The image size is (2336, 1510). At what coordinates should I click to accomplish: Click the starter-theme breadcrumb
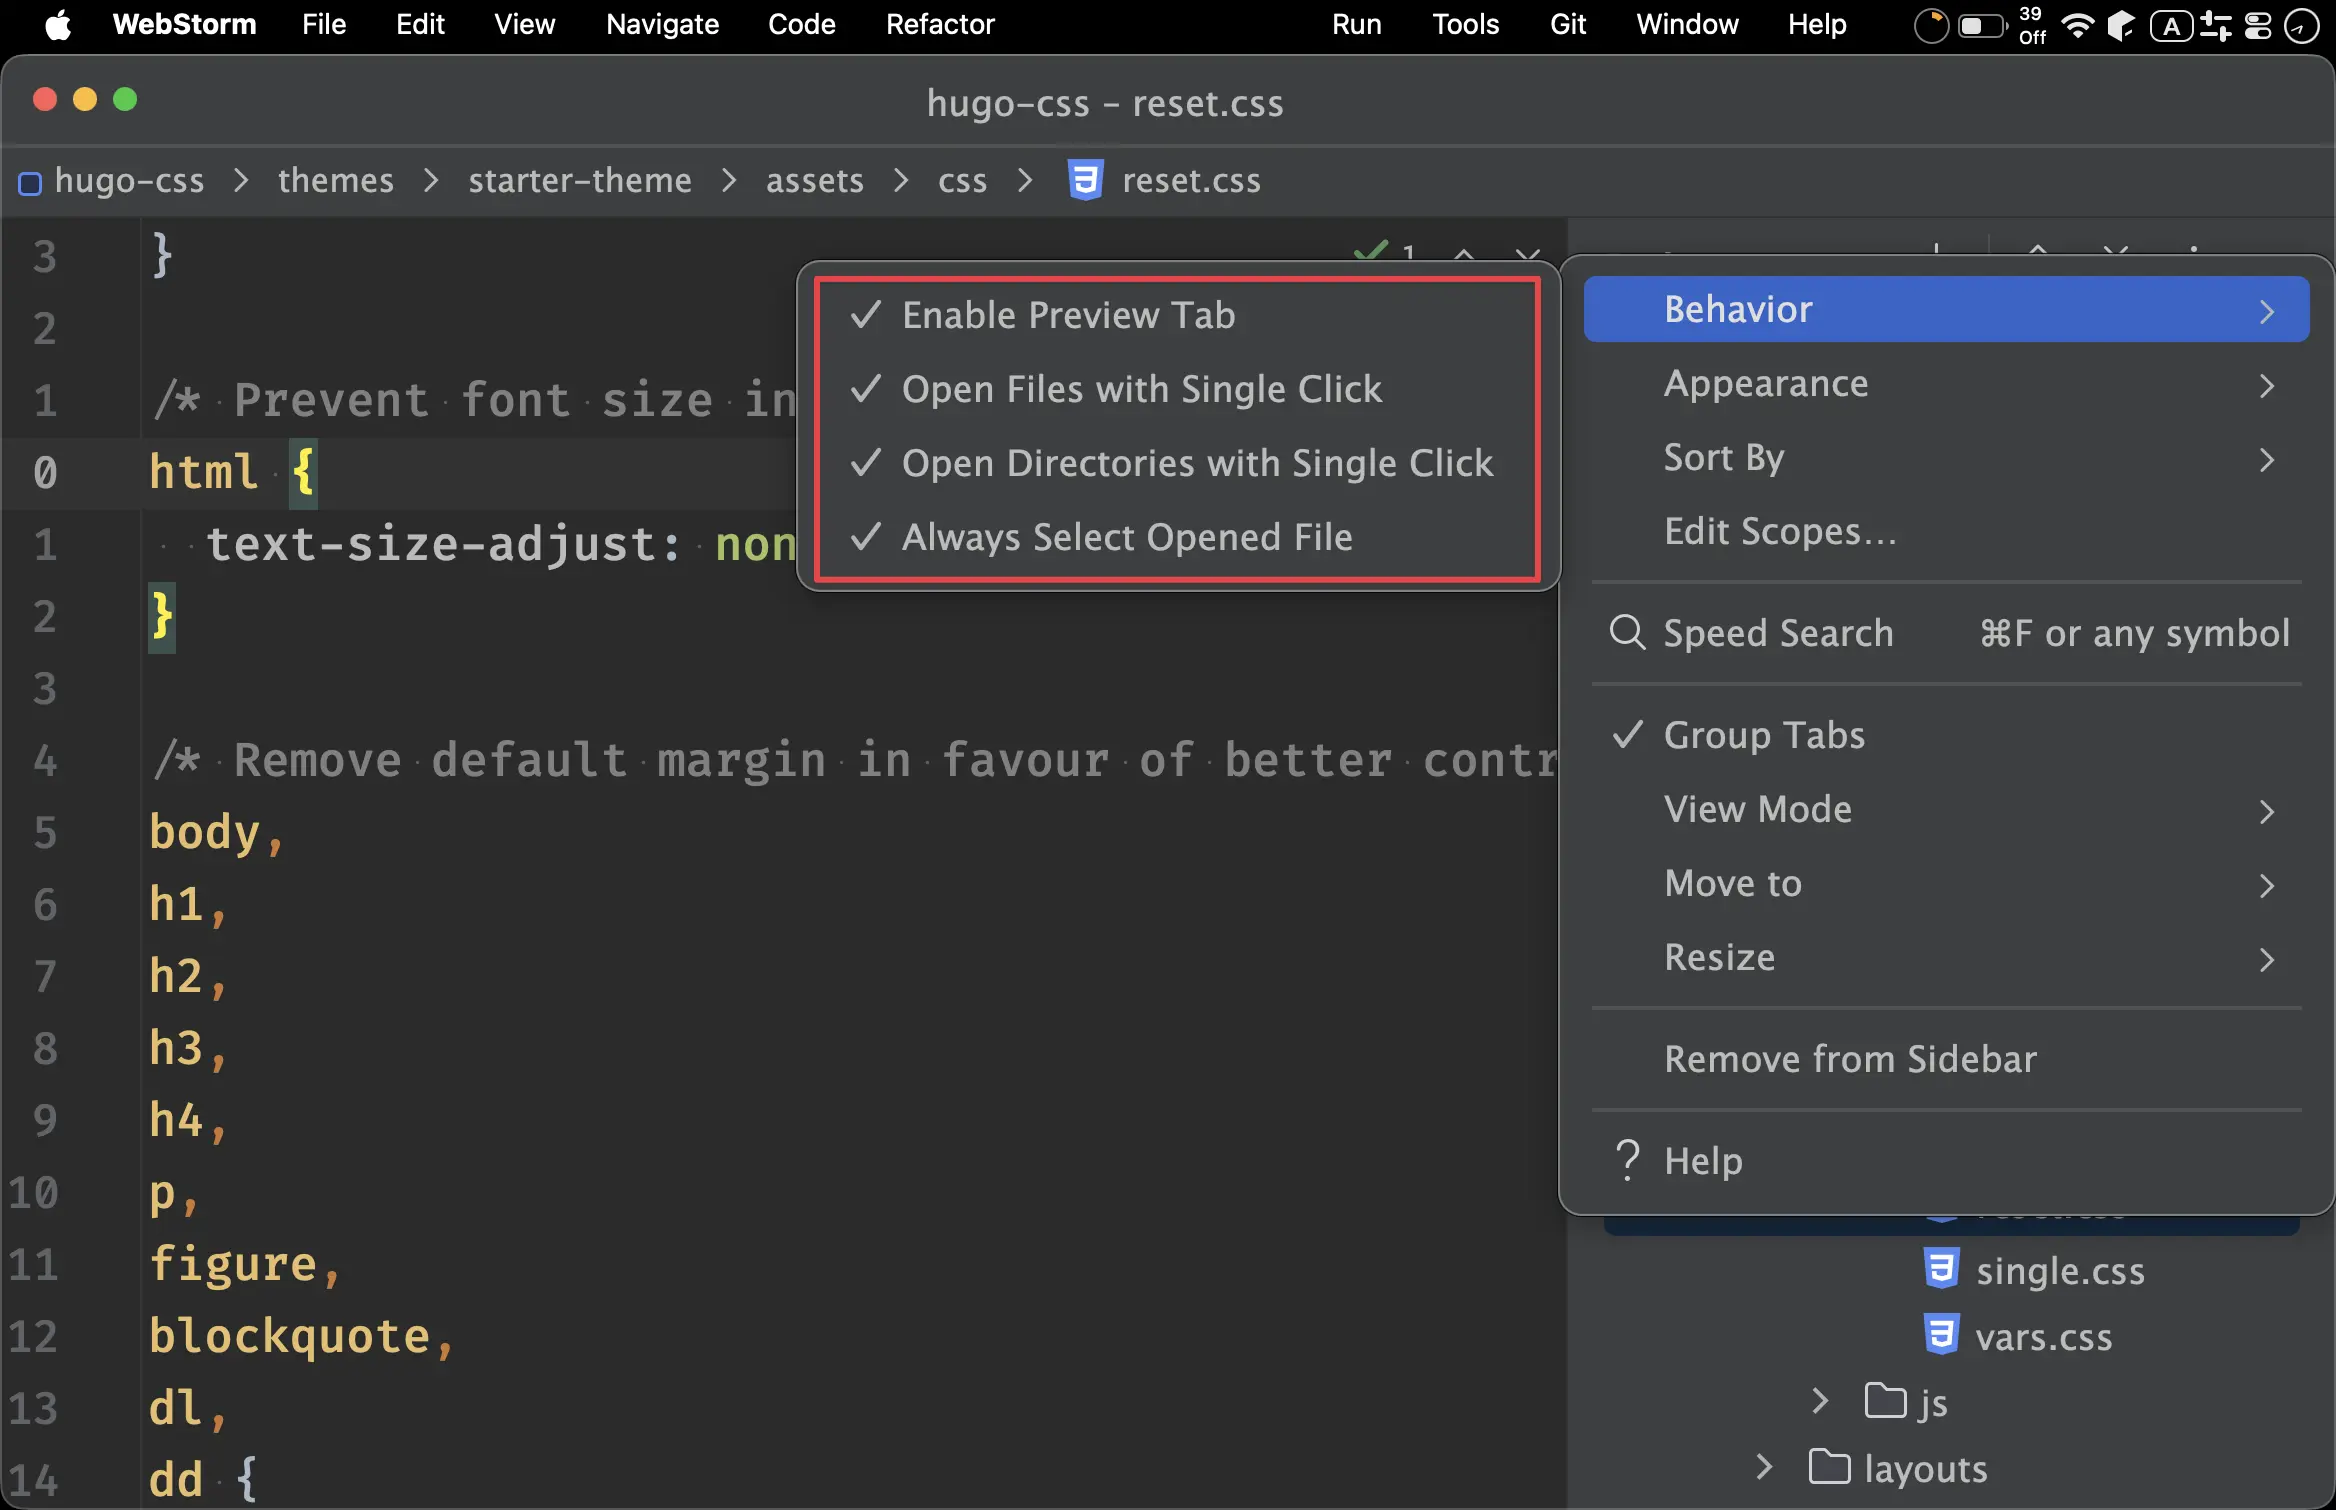[579, 181]
